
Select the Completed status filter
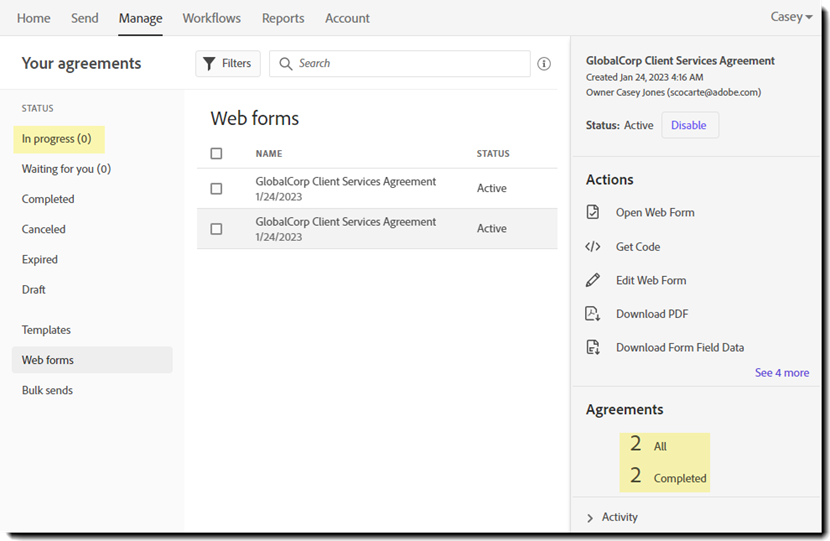pyautogui.click(x=48, y=199)
